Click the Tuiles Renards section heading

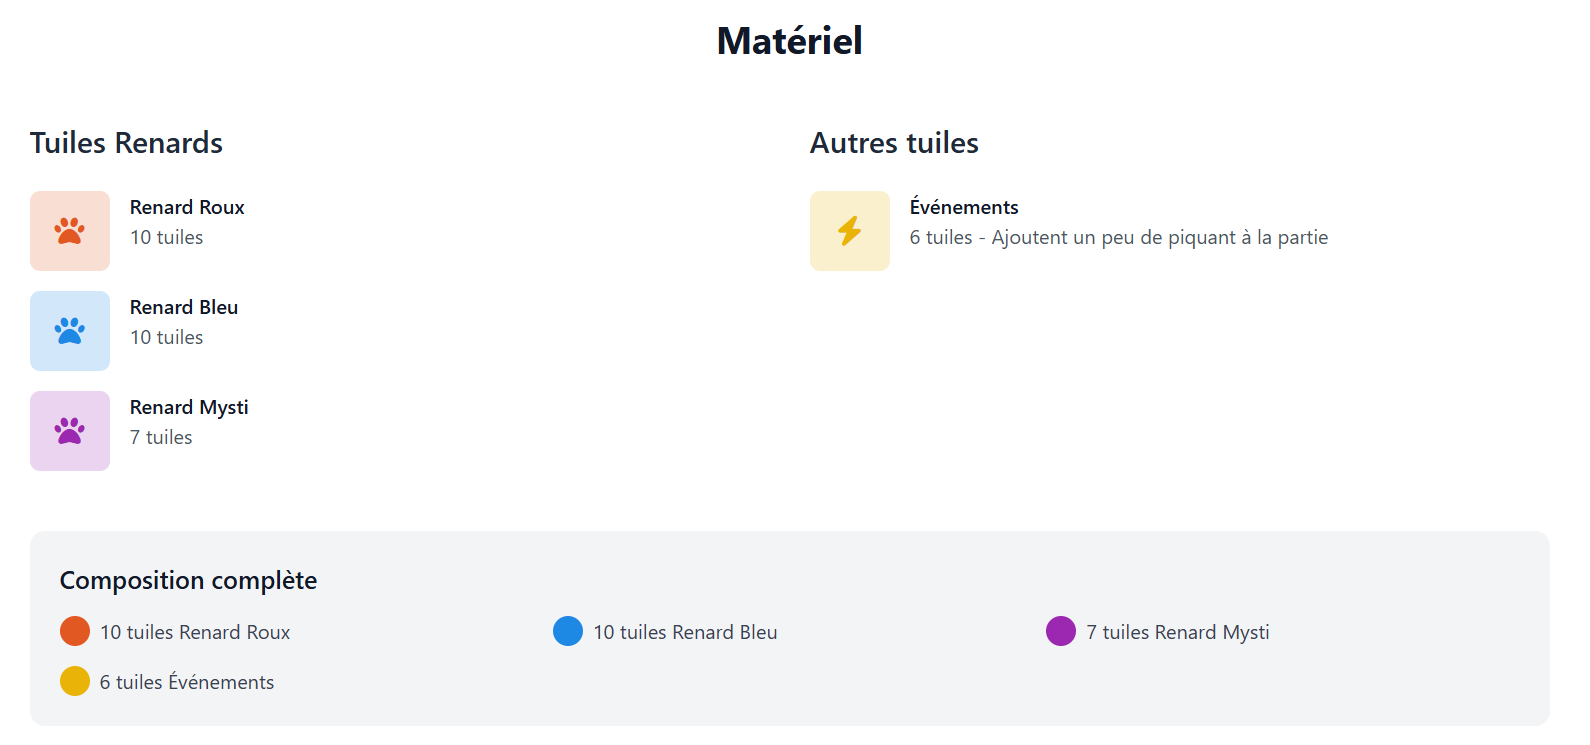click(126, 143)
